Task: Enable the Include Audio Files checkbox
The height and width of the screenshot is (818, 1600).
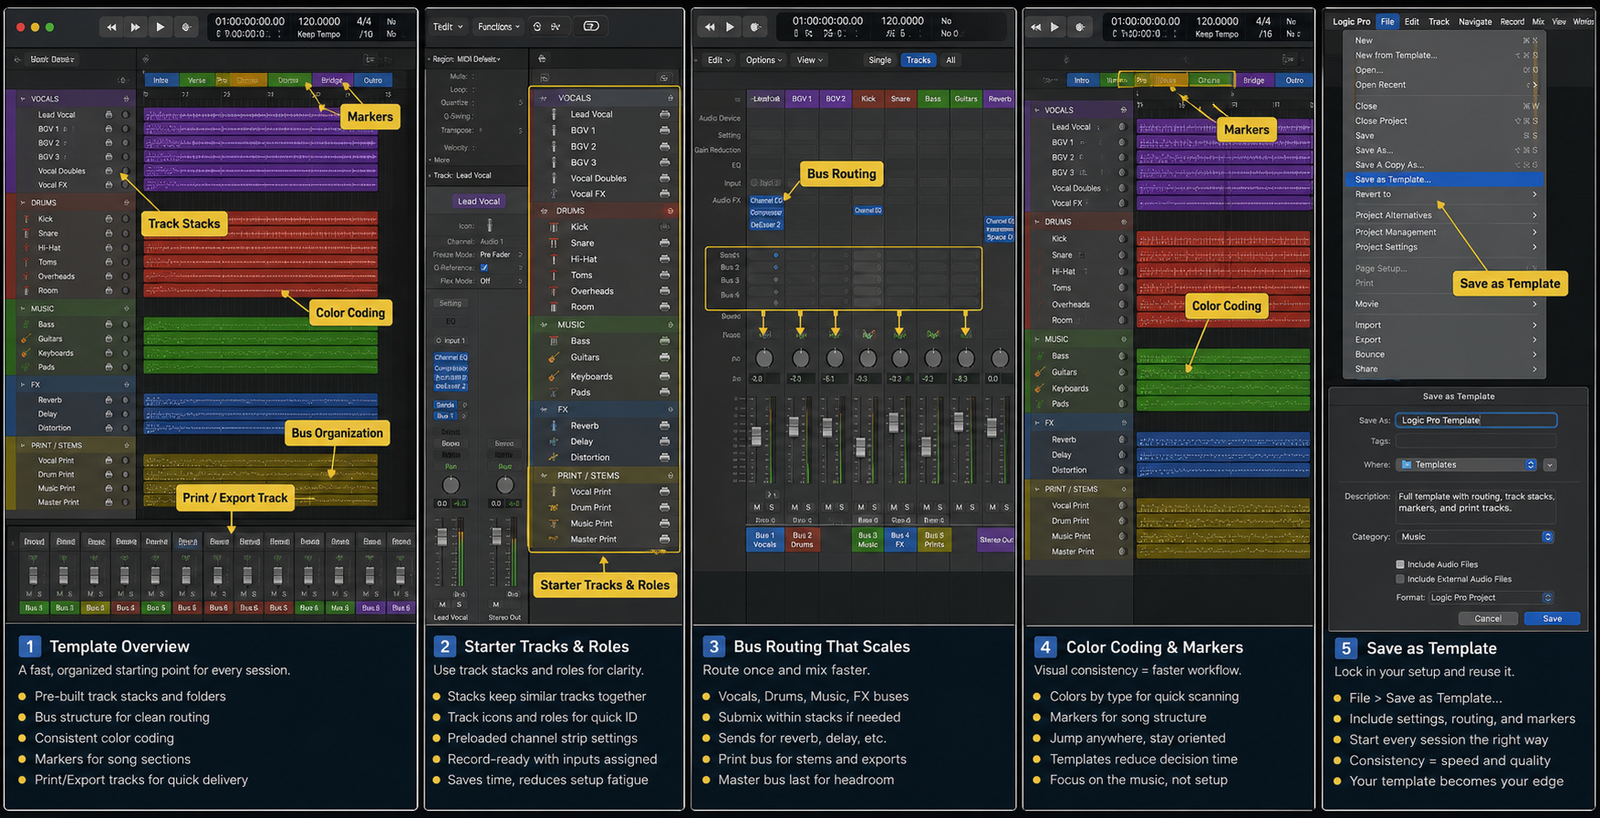Action: (x=1400, y=564)
